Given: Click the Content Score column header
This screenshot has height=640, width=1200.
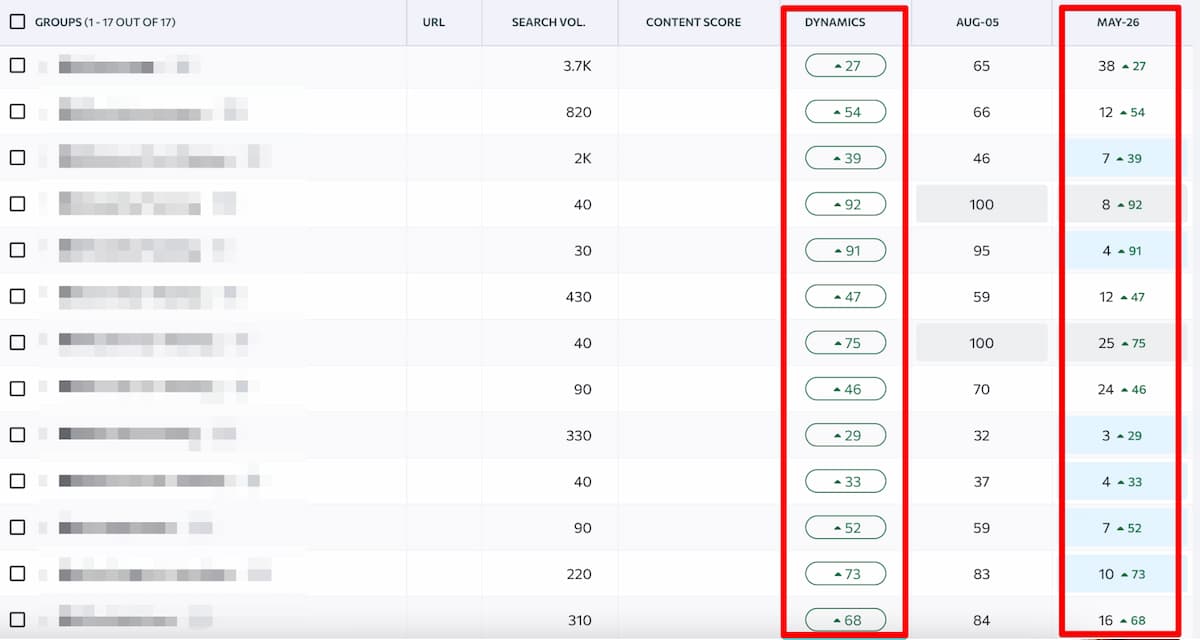Looking at the screenshot, I should tap(693, 22).
